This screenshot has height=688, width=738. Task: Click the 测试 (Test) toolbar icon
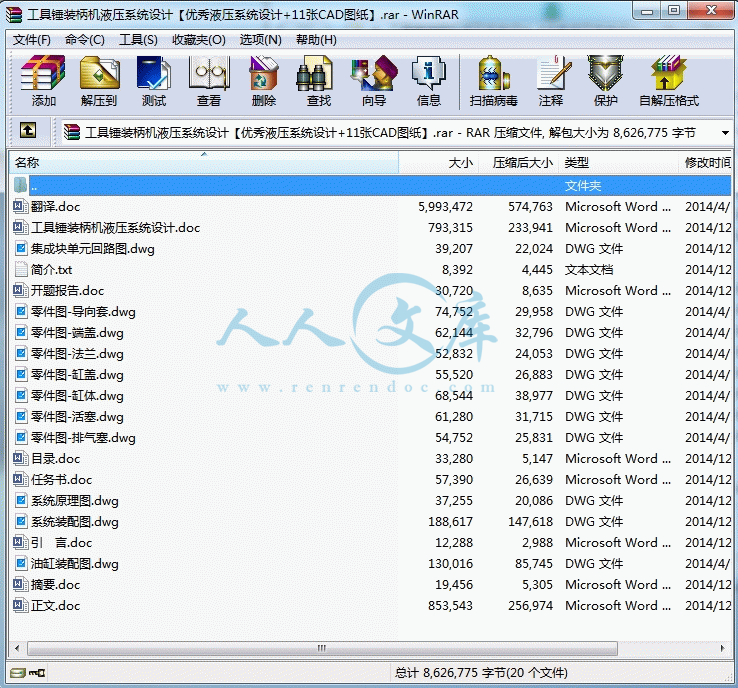[154, 73]
